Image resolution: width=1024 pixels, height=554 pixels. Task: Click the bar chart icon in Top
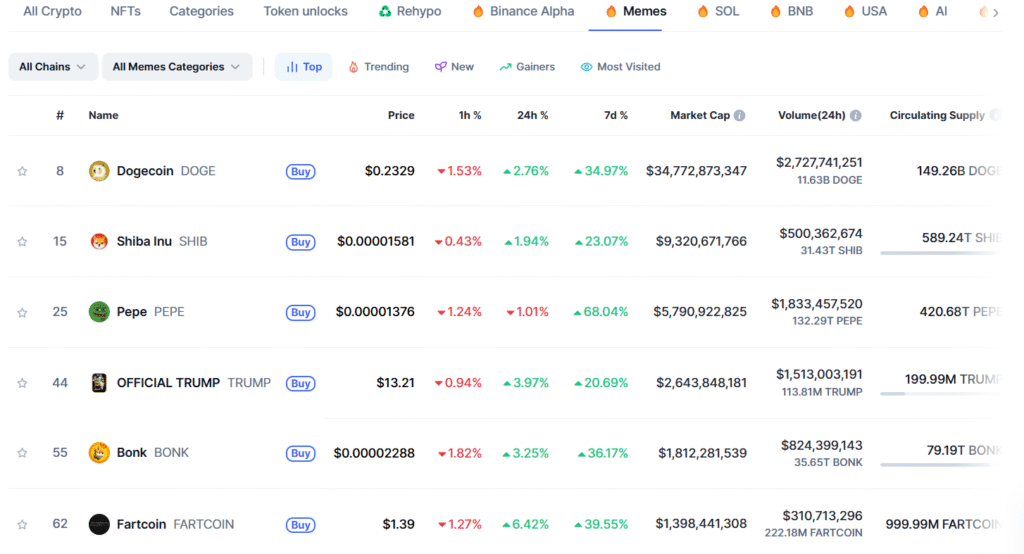pos(292,67)
